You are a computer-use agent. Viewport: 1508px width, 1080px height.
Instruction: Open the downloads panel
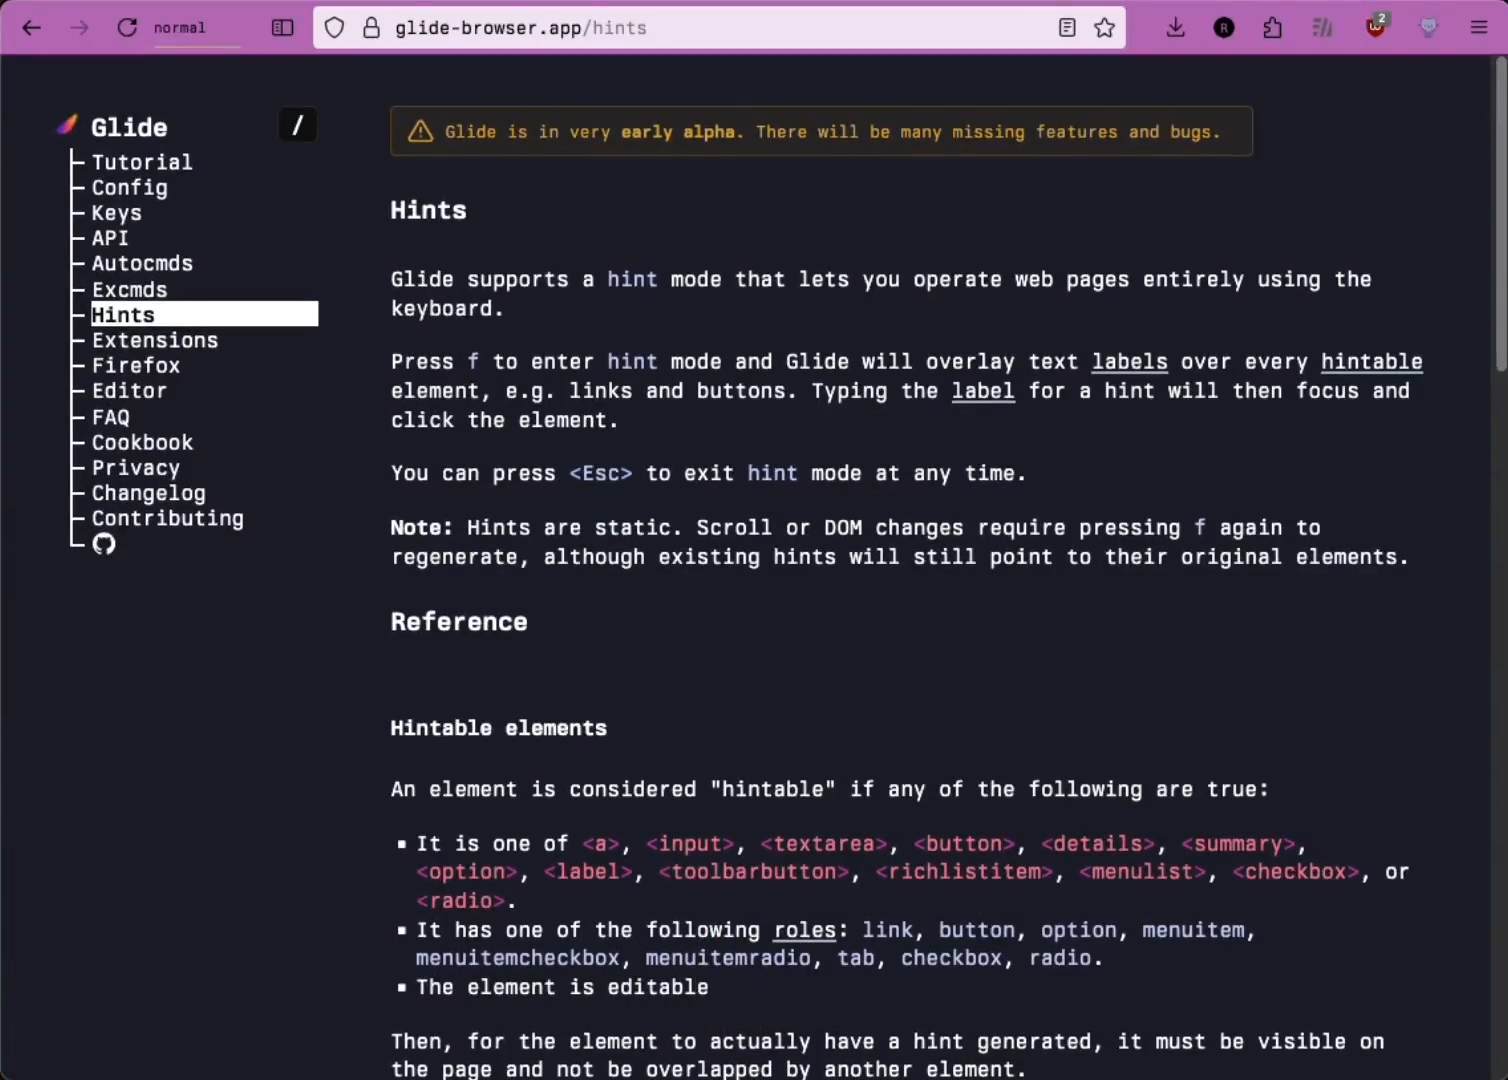click(x=1176, y=27)
